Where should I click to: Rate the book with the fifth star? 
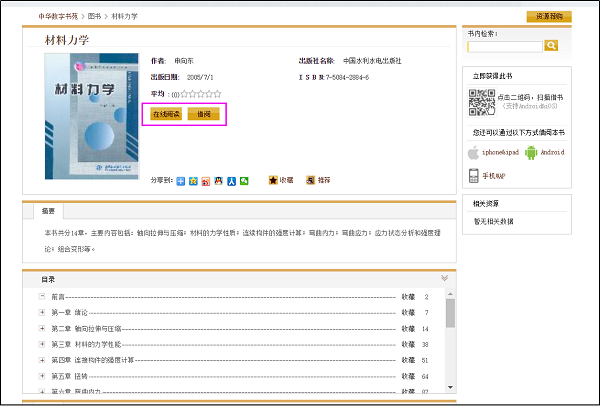pos(217,93)
